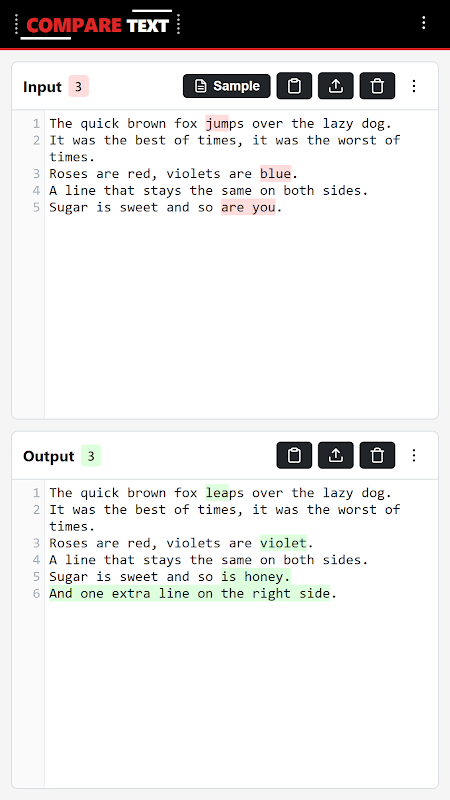The width and height of the screenshot is (450, 800).
Task: Click line number 5 in Input gutter
Action: (36, 208)
